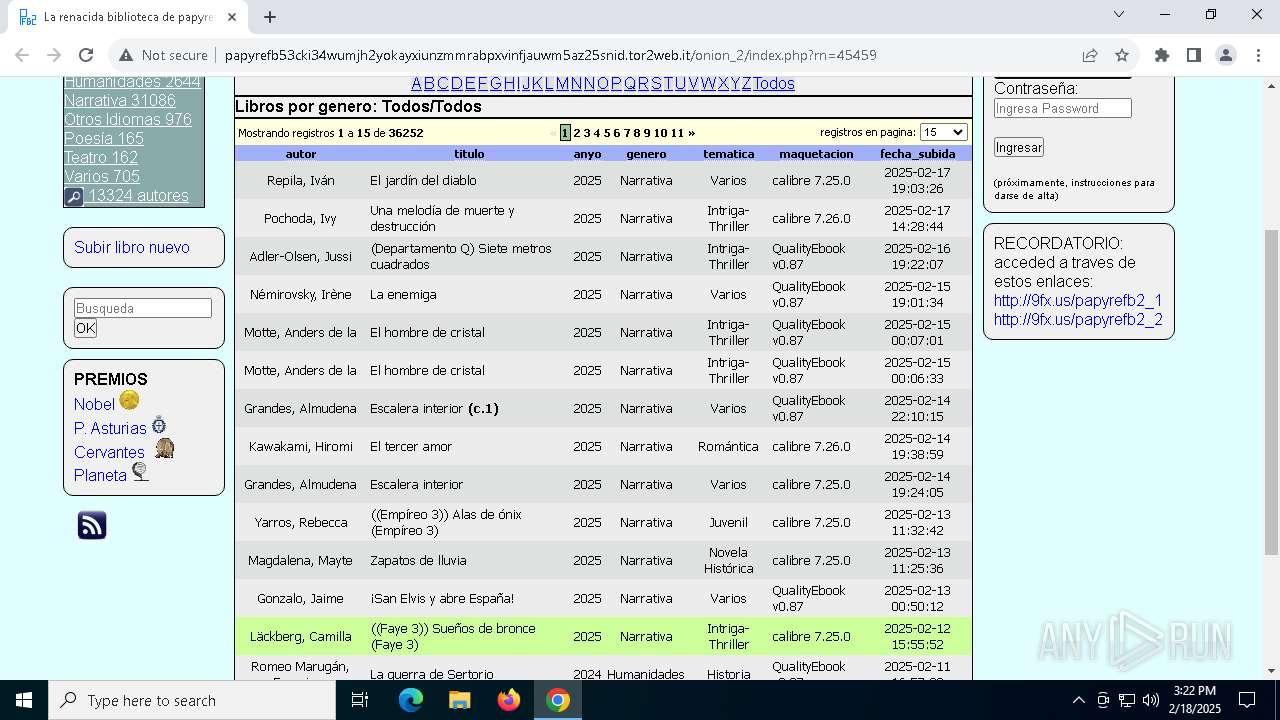
Task: Click the RSS feed icon
Action: 92,525
